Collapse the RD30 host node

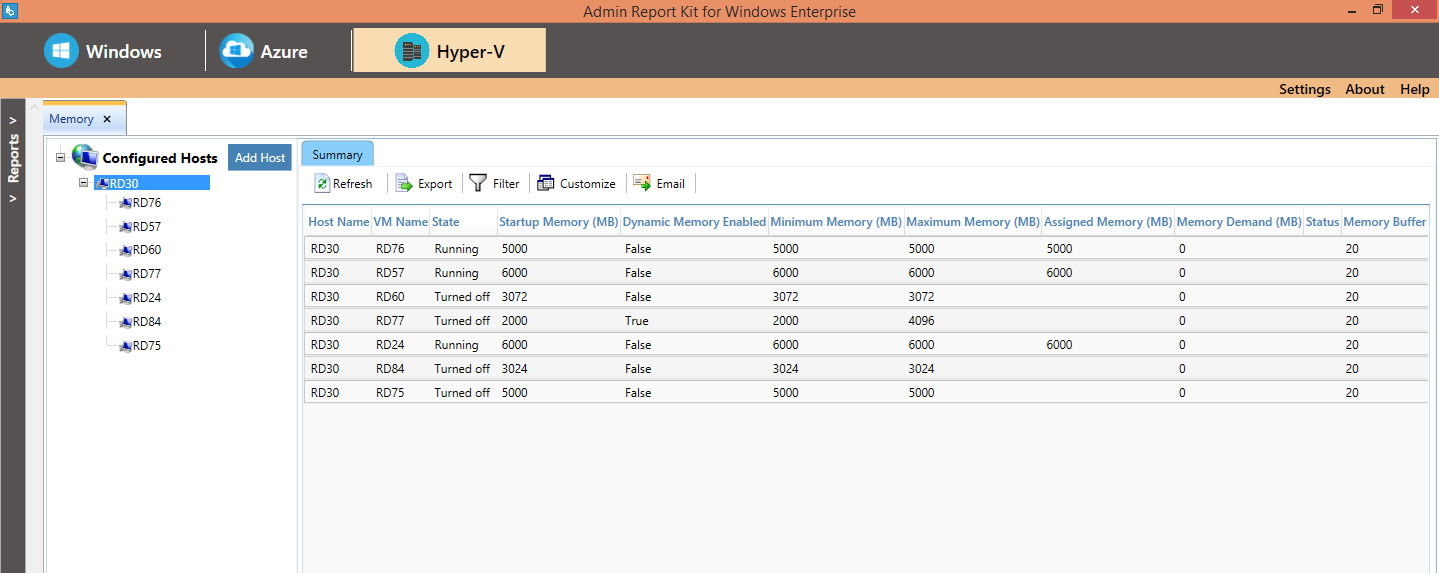[x=84, y=183]
